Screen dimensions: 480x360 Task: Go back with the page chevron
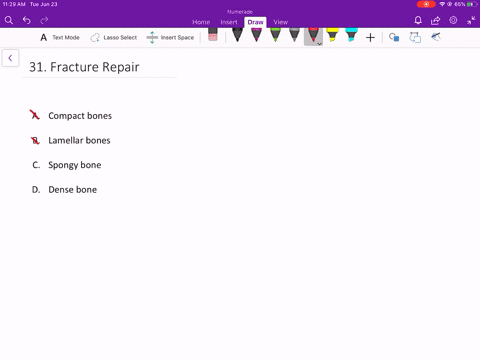click(x=10, y=58)
